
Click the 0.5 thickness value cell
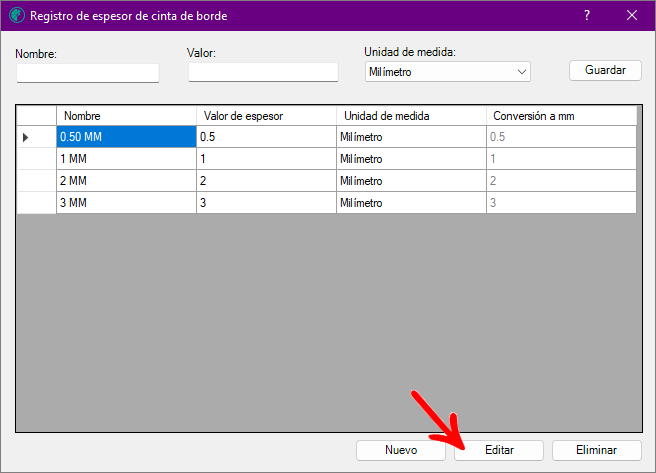[x=266, y=137]
